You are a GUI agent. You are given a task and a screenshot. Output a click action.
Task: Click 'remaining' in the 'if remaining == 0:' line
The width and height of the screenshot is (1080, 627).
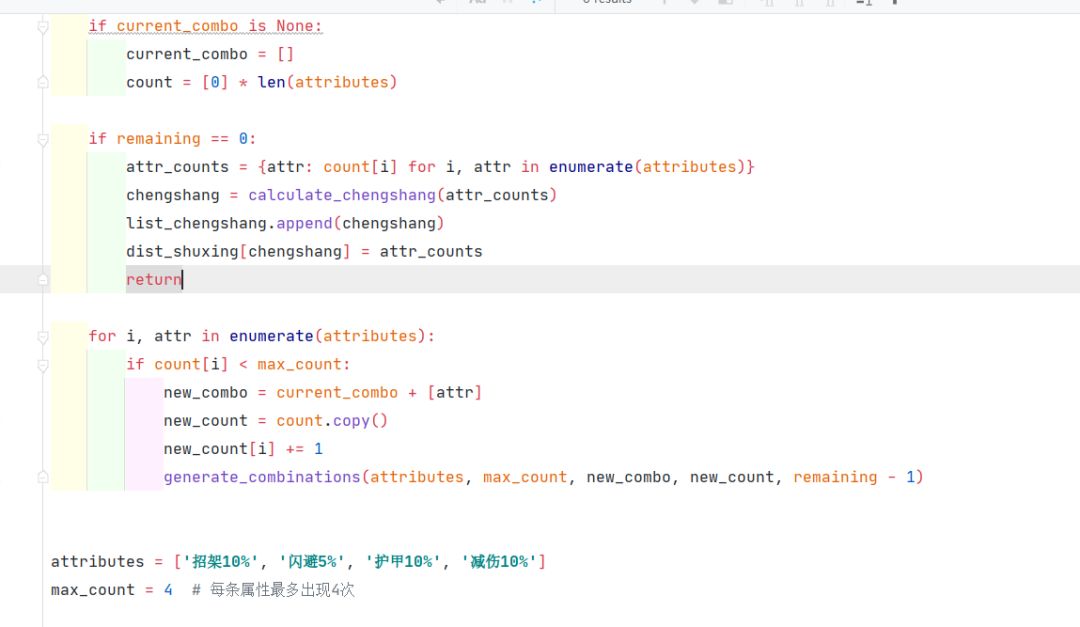(158, 139)
